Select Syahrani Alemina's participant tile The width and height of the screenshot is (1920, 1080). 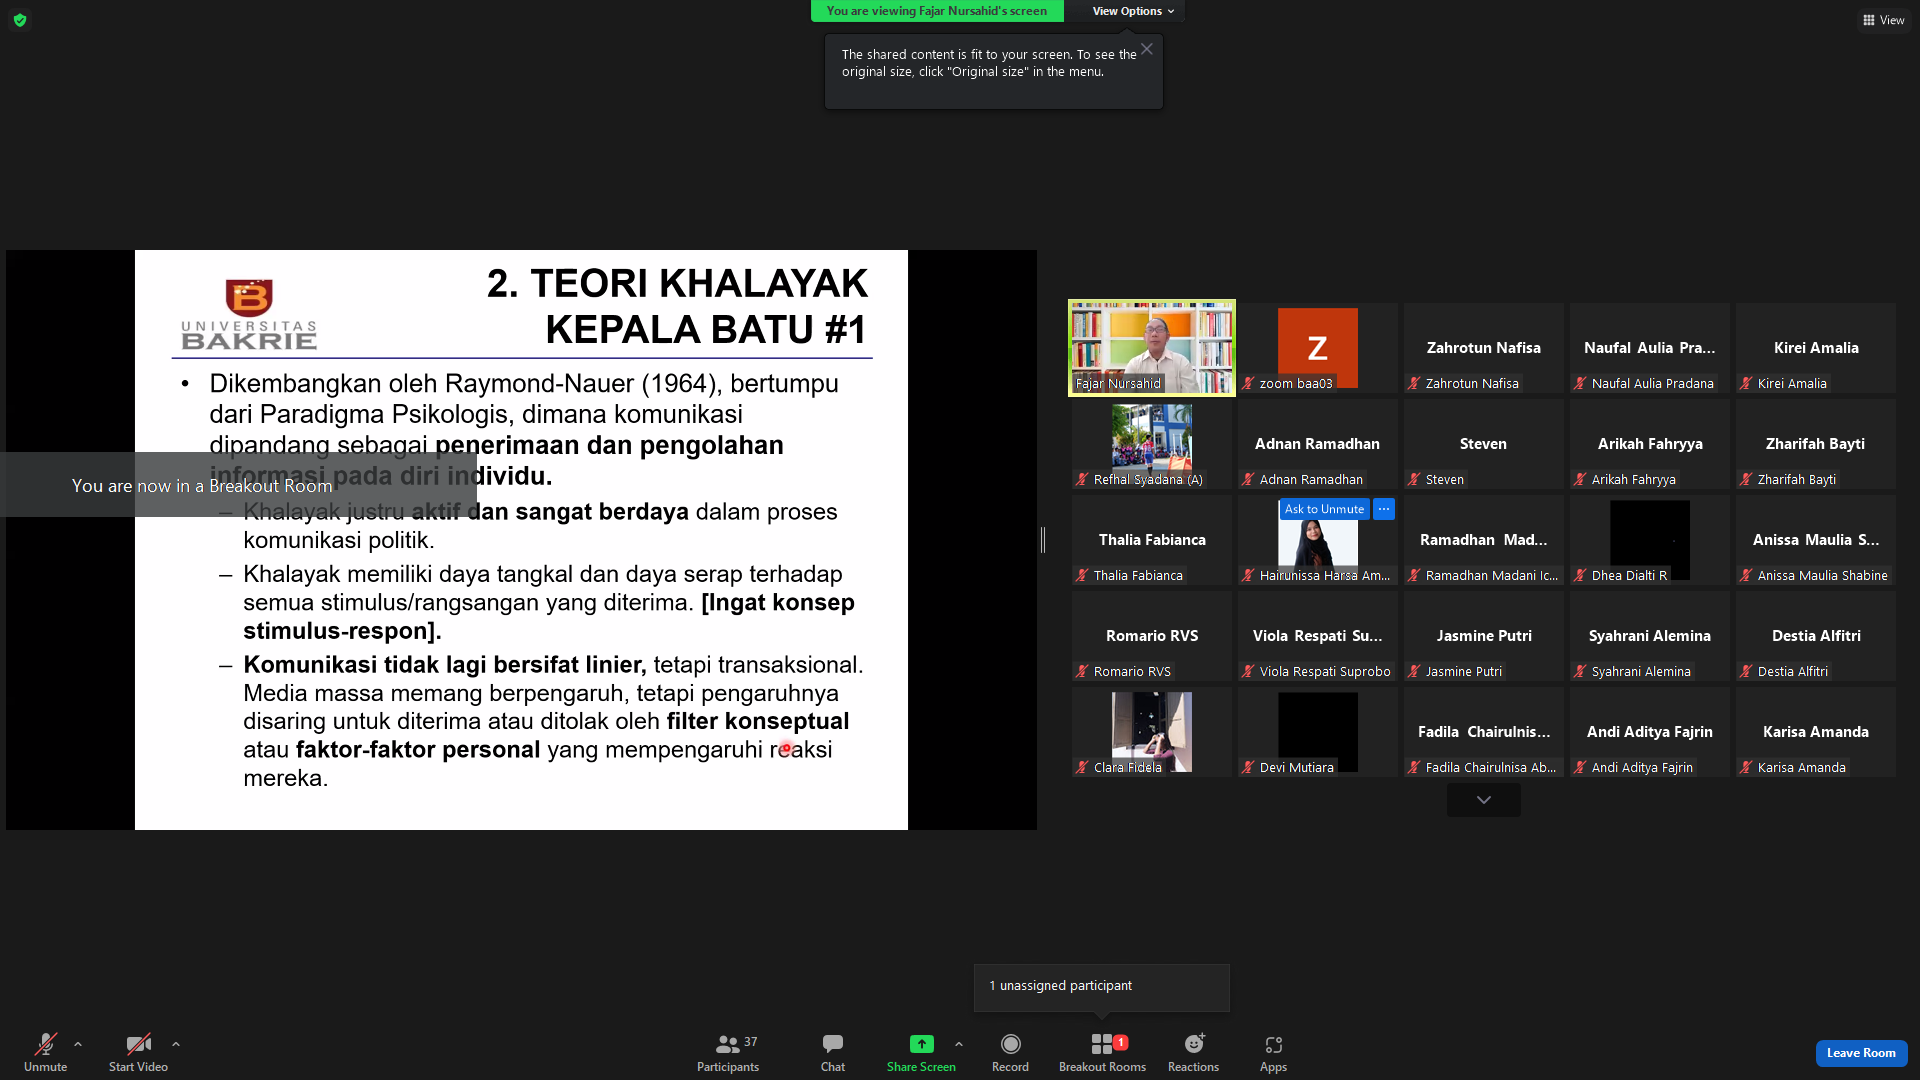[x=1650, y=636]
